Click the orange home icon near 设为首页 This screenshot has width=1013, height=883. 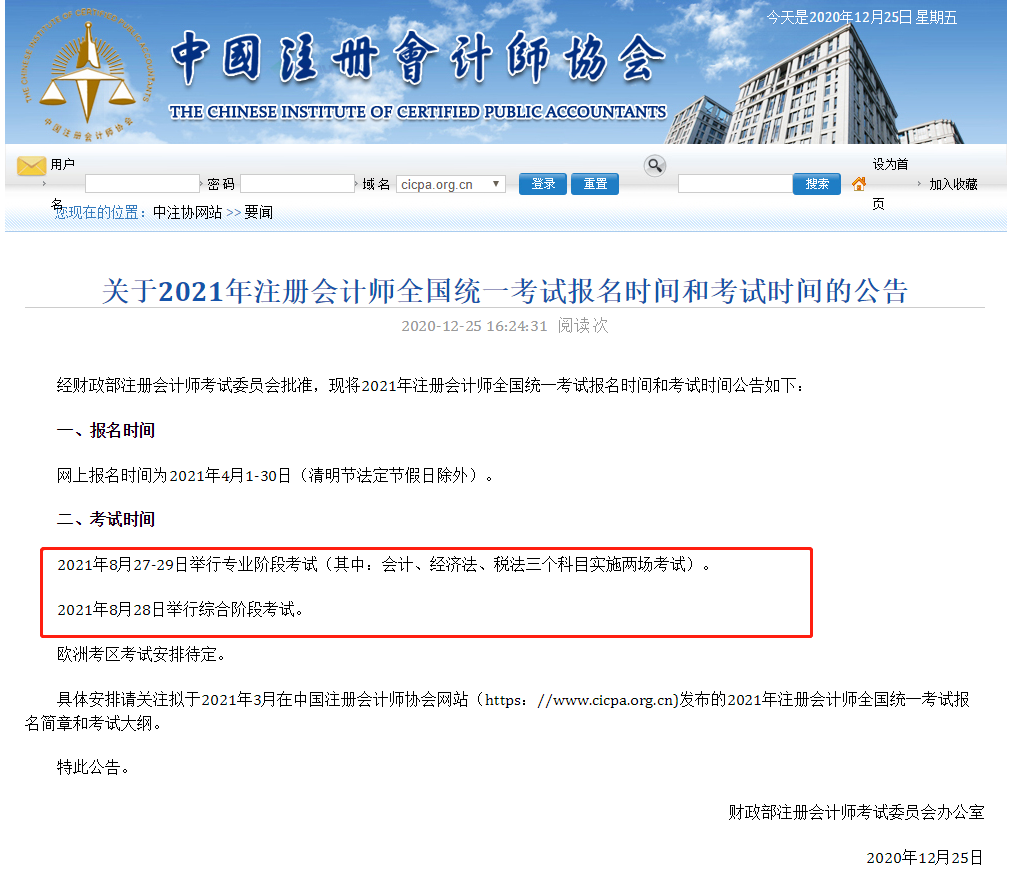(x=858, y=184)
